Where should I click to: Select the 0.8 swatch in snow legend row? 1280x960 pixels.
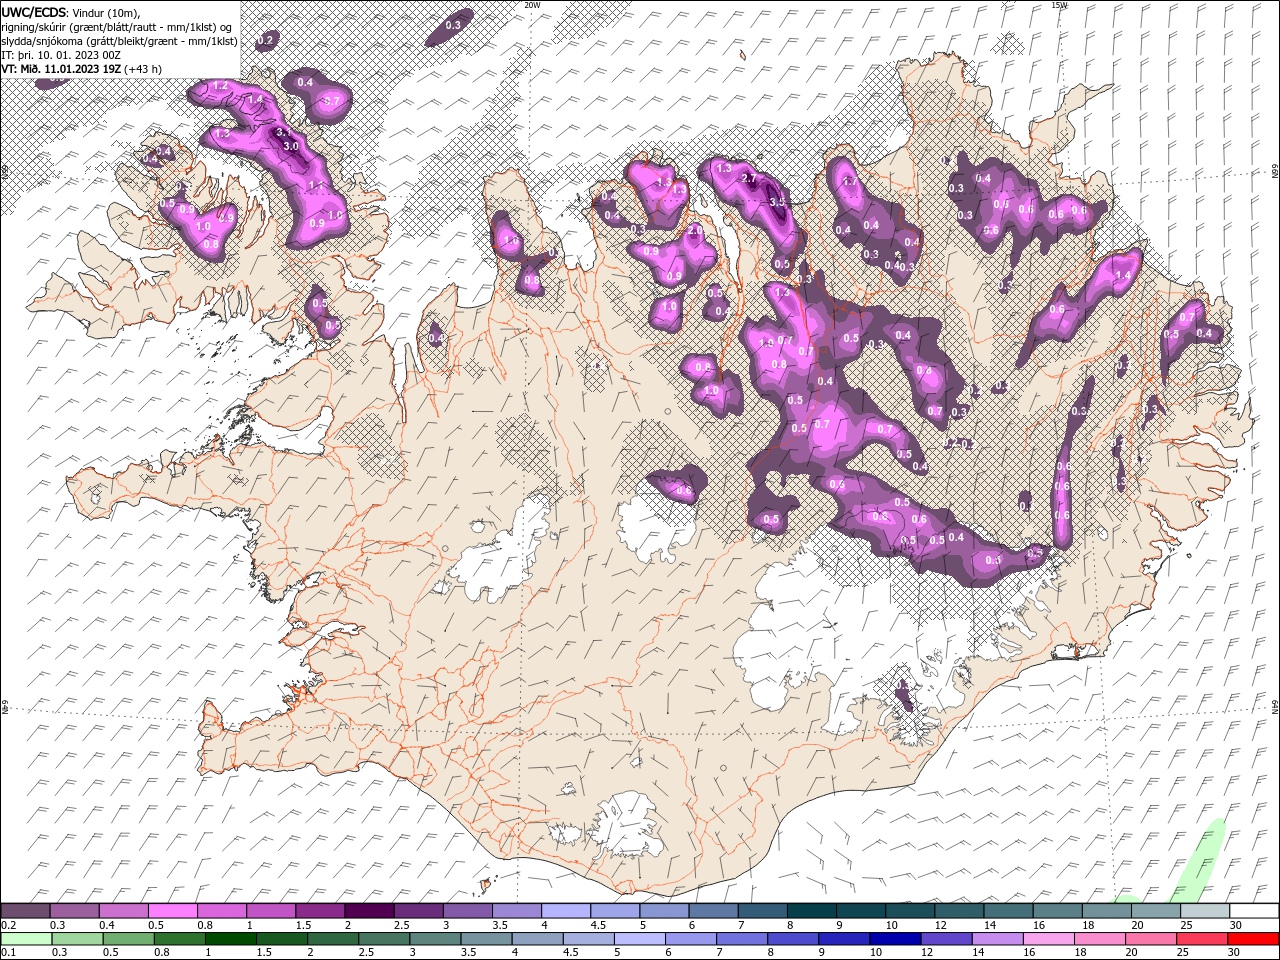click(221, 910)
